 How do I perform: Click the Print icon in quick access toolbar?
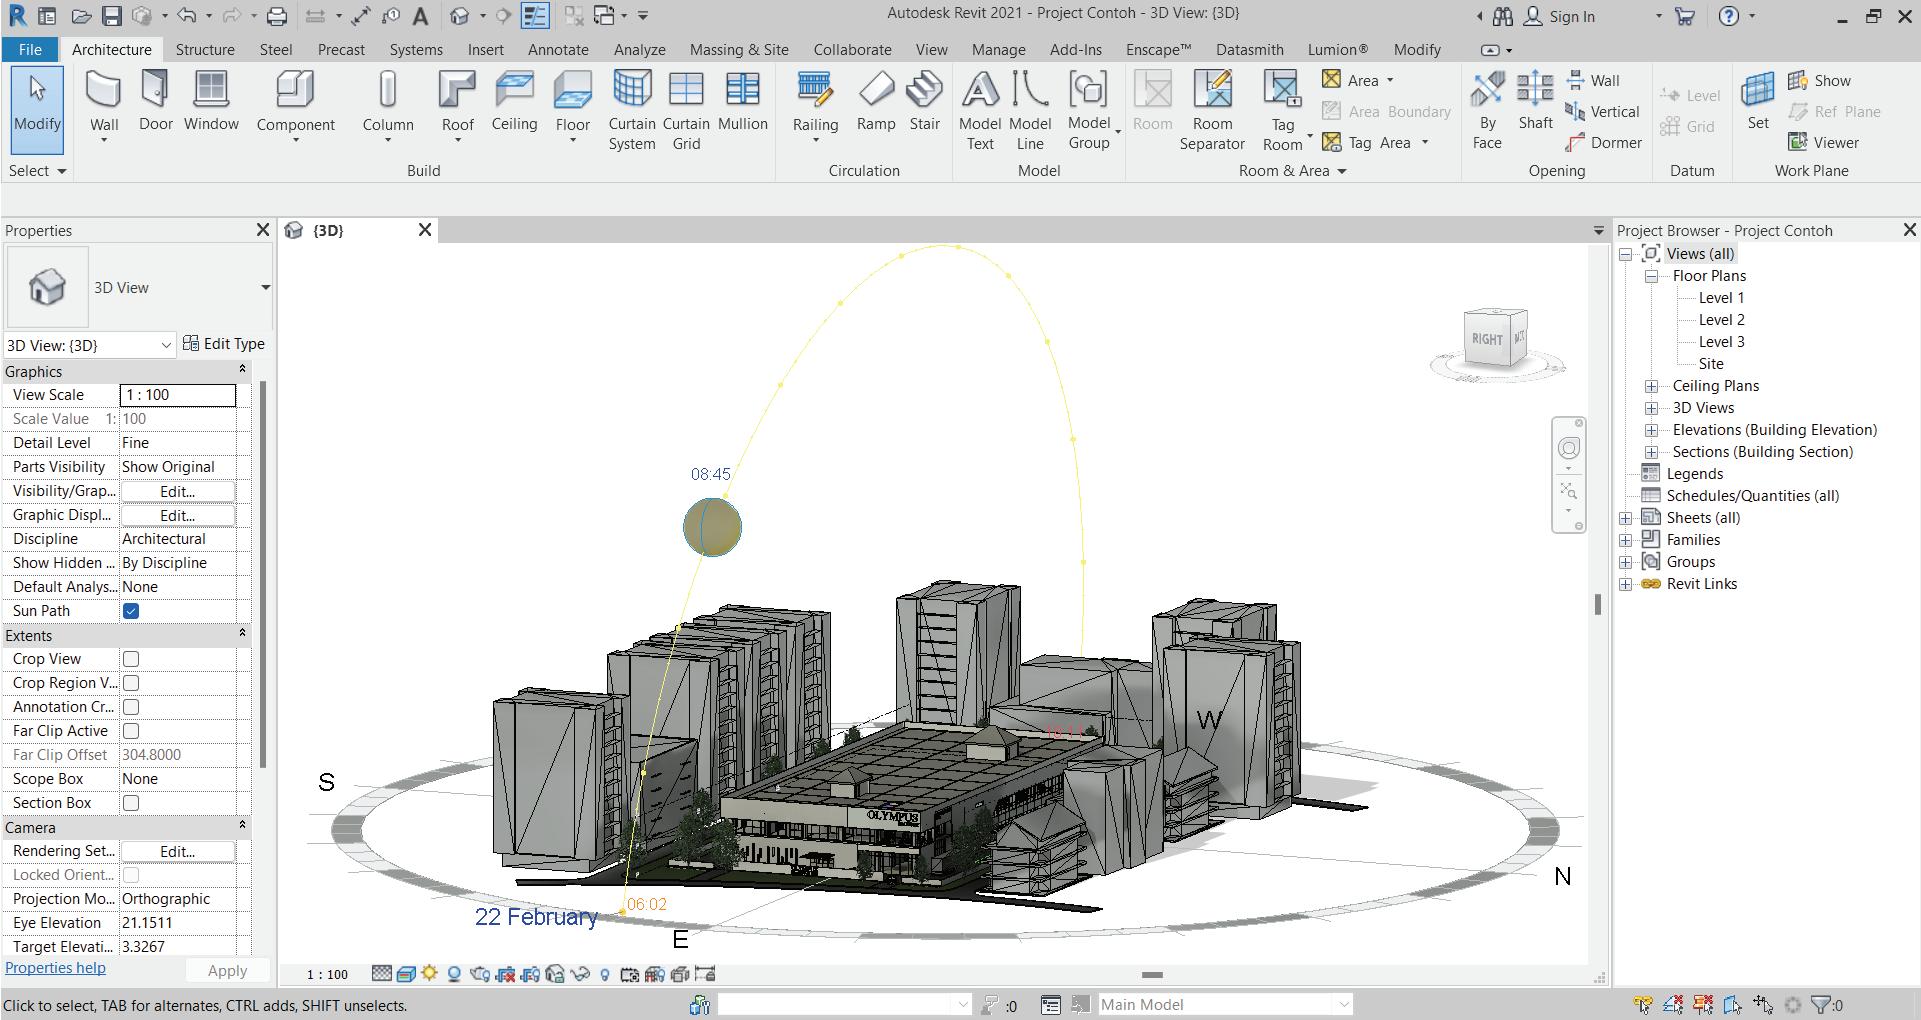point(277,16)
